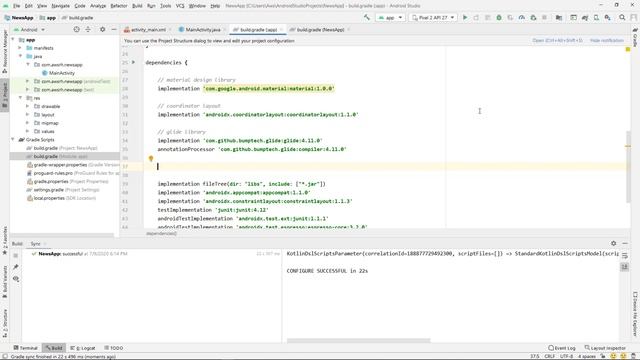The height and width of the screenshot is (360, 640).
Task: Open the Event Log button
Action: pyautogui.click(x=562, y=348)
